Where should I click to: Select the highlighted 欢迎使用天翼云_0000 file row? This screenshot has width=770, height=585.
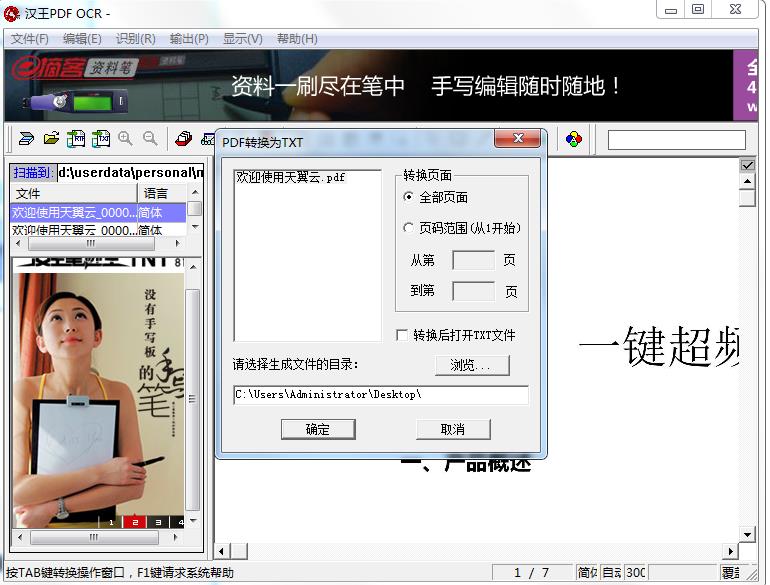[x=98, y=213]
